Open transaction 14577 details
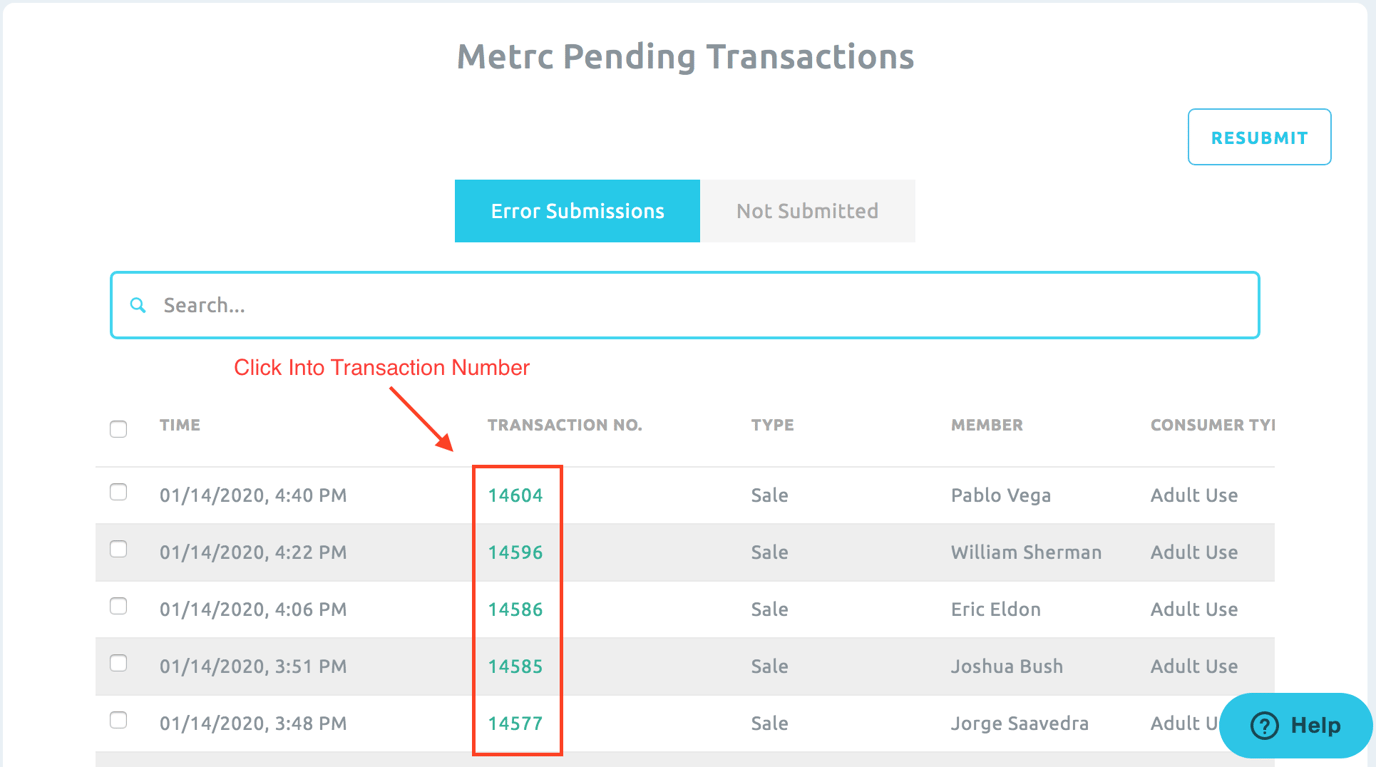 (517, 722)
